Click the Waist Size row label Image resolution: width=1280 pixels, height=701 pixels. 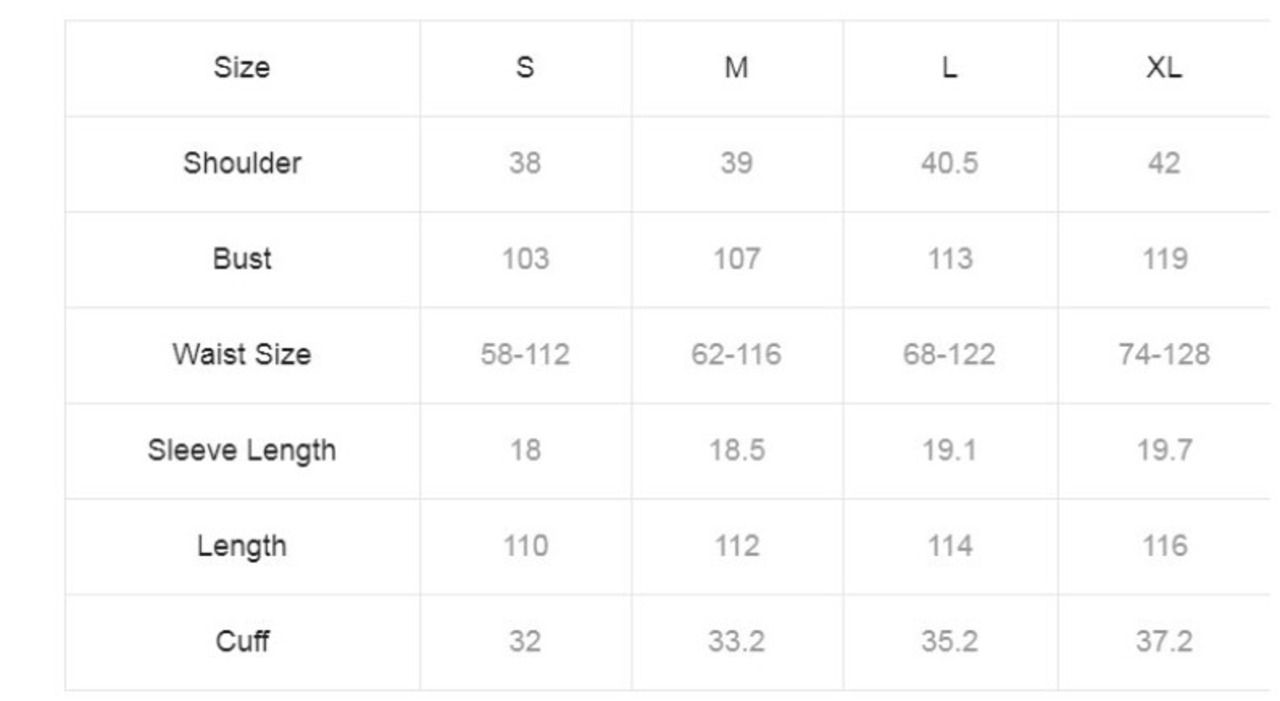[242, 355]
